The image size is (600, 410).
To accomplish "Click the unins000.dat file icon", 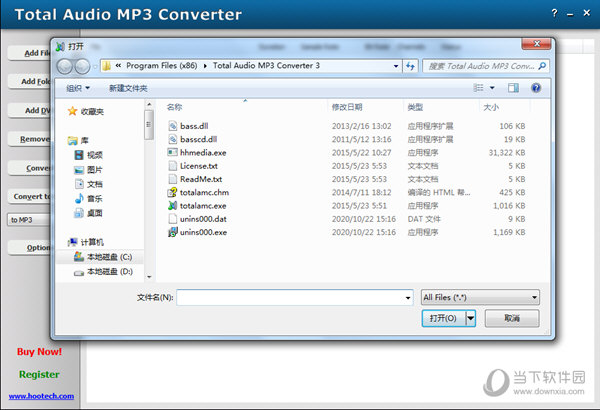I will click(x=173, y=219).
